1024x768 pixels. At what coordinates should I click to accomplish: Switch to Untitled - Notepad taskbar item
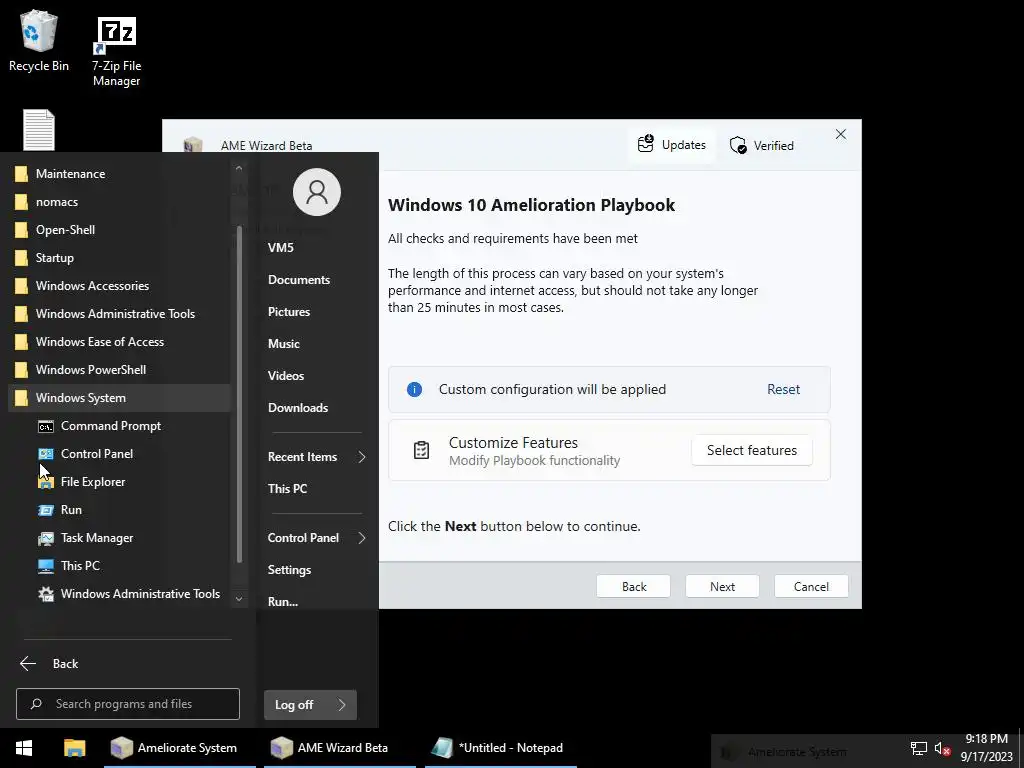(501, 748)
